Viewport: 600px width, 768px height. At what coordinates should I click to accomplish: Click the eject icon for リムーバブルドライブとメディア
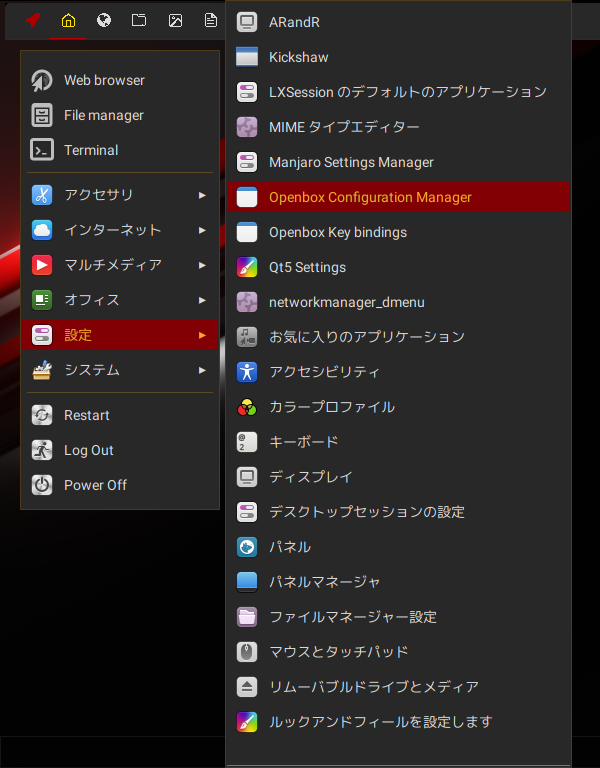click(247, 687)
